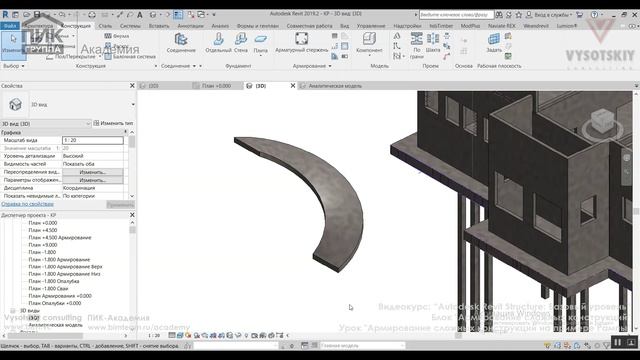
Task: Choose the Отдельный isolated foundation tool
Action: 218,43
